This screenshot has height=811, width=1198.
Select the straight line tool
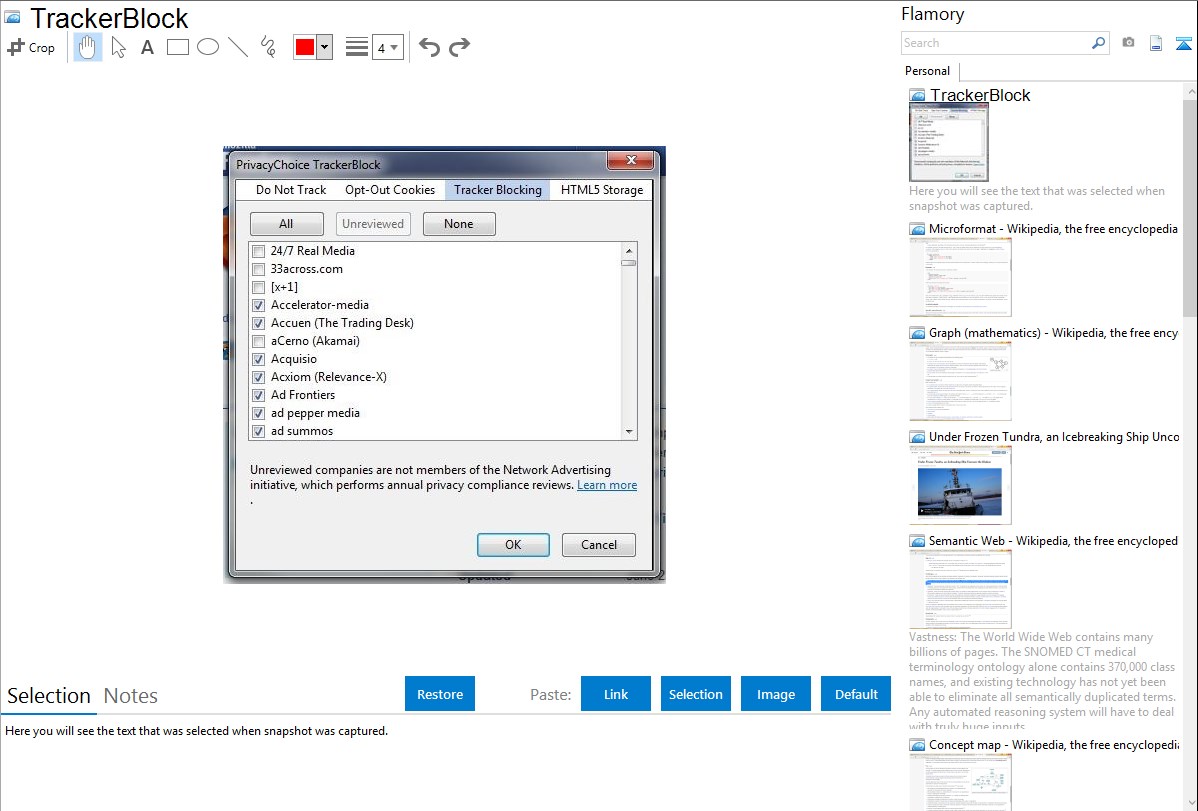pos(238,47)
